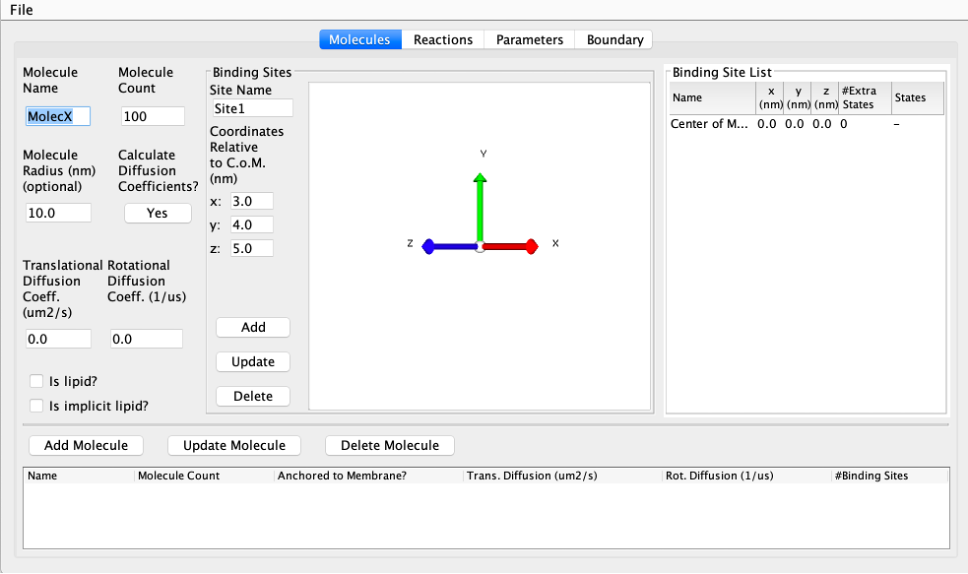Click the Molecule Name field containing MolecX
The image size is (968, 574).
58,116
